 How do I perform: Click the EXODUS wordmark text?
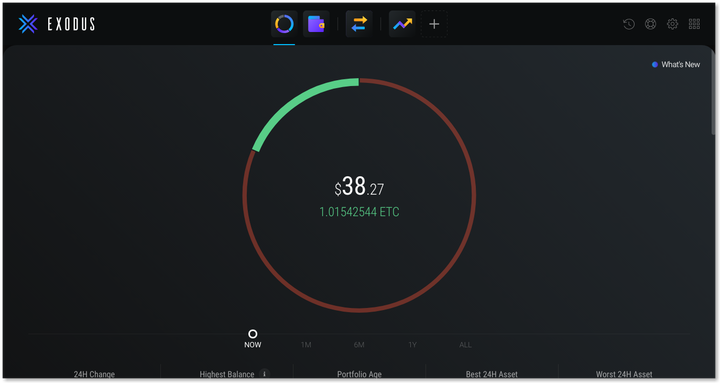coord(71,24)
